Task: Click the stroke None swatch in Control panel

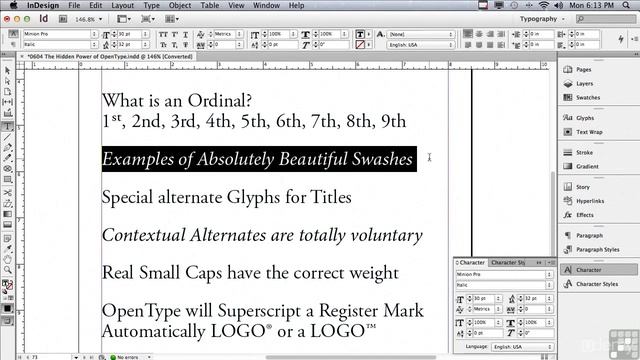Action: click(360, 44)
